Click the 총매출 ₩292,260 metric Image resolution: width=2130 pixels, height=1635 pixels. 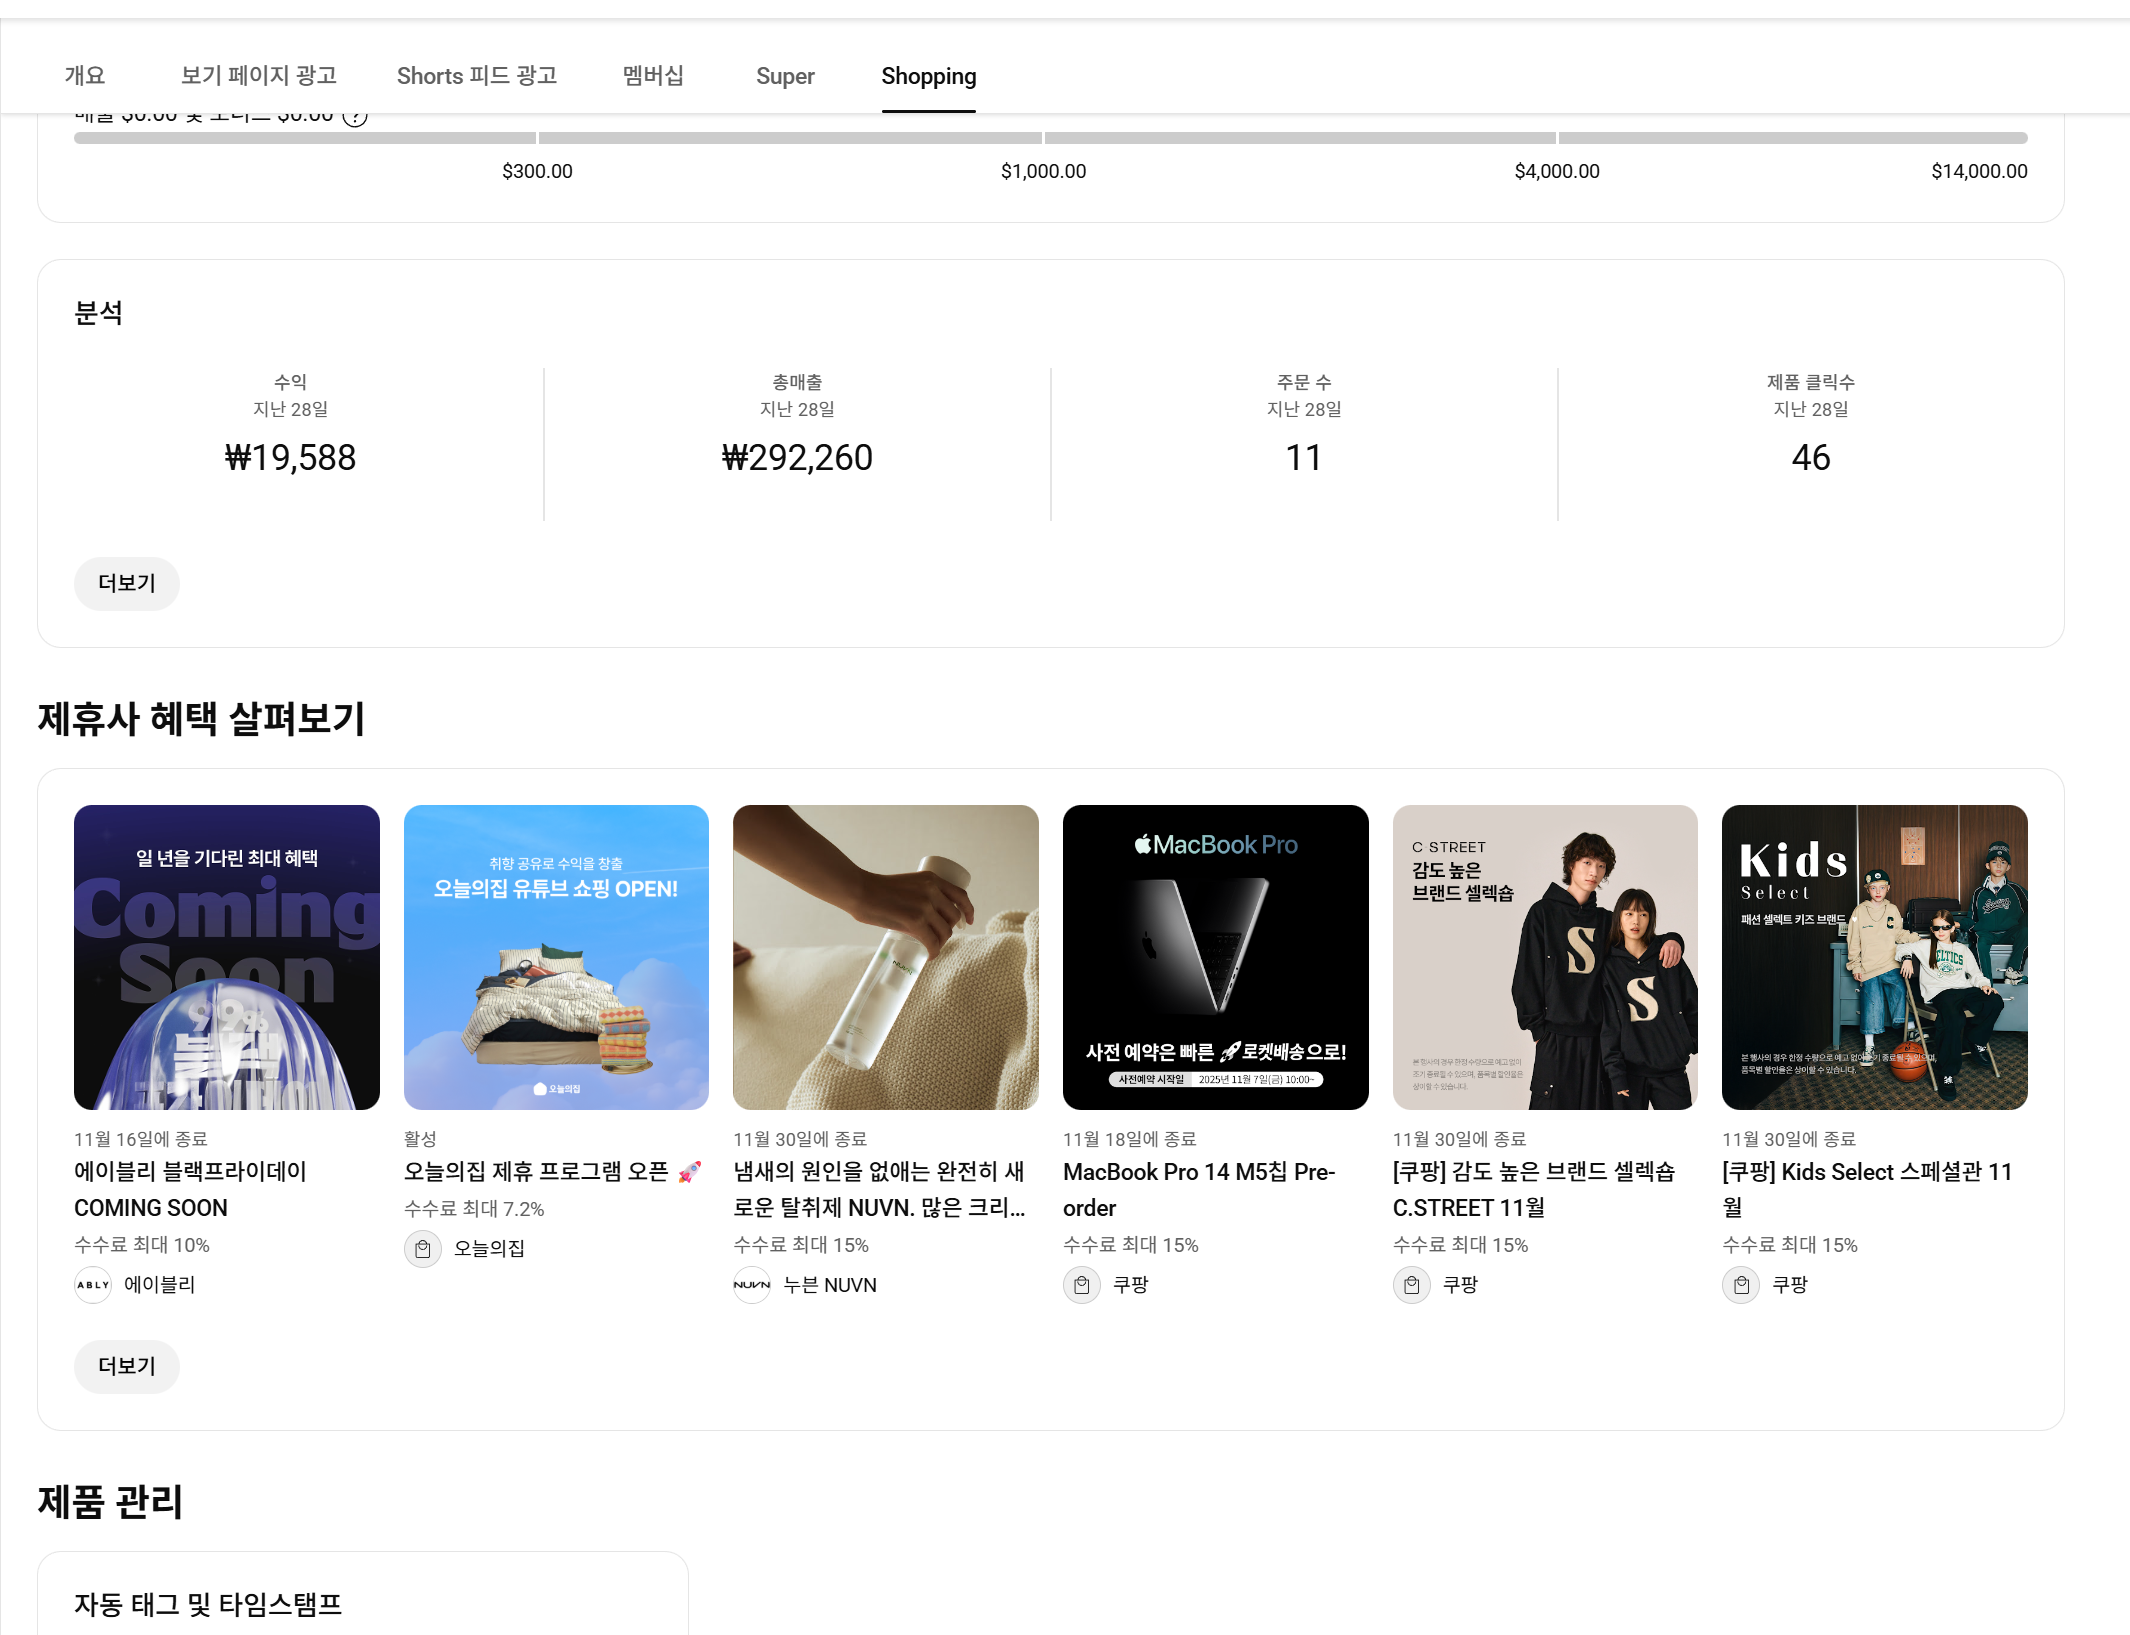tap(797, 457)
